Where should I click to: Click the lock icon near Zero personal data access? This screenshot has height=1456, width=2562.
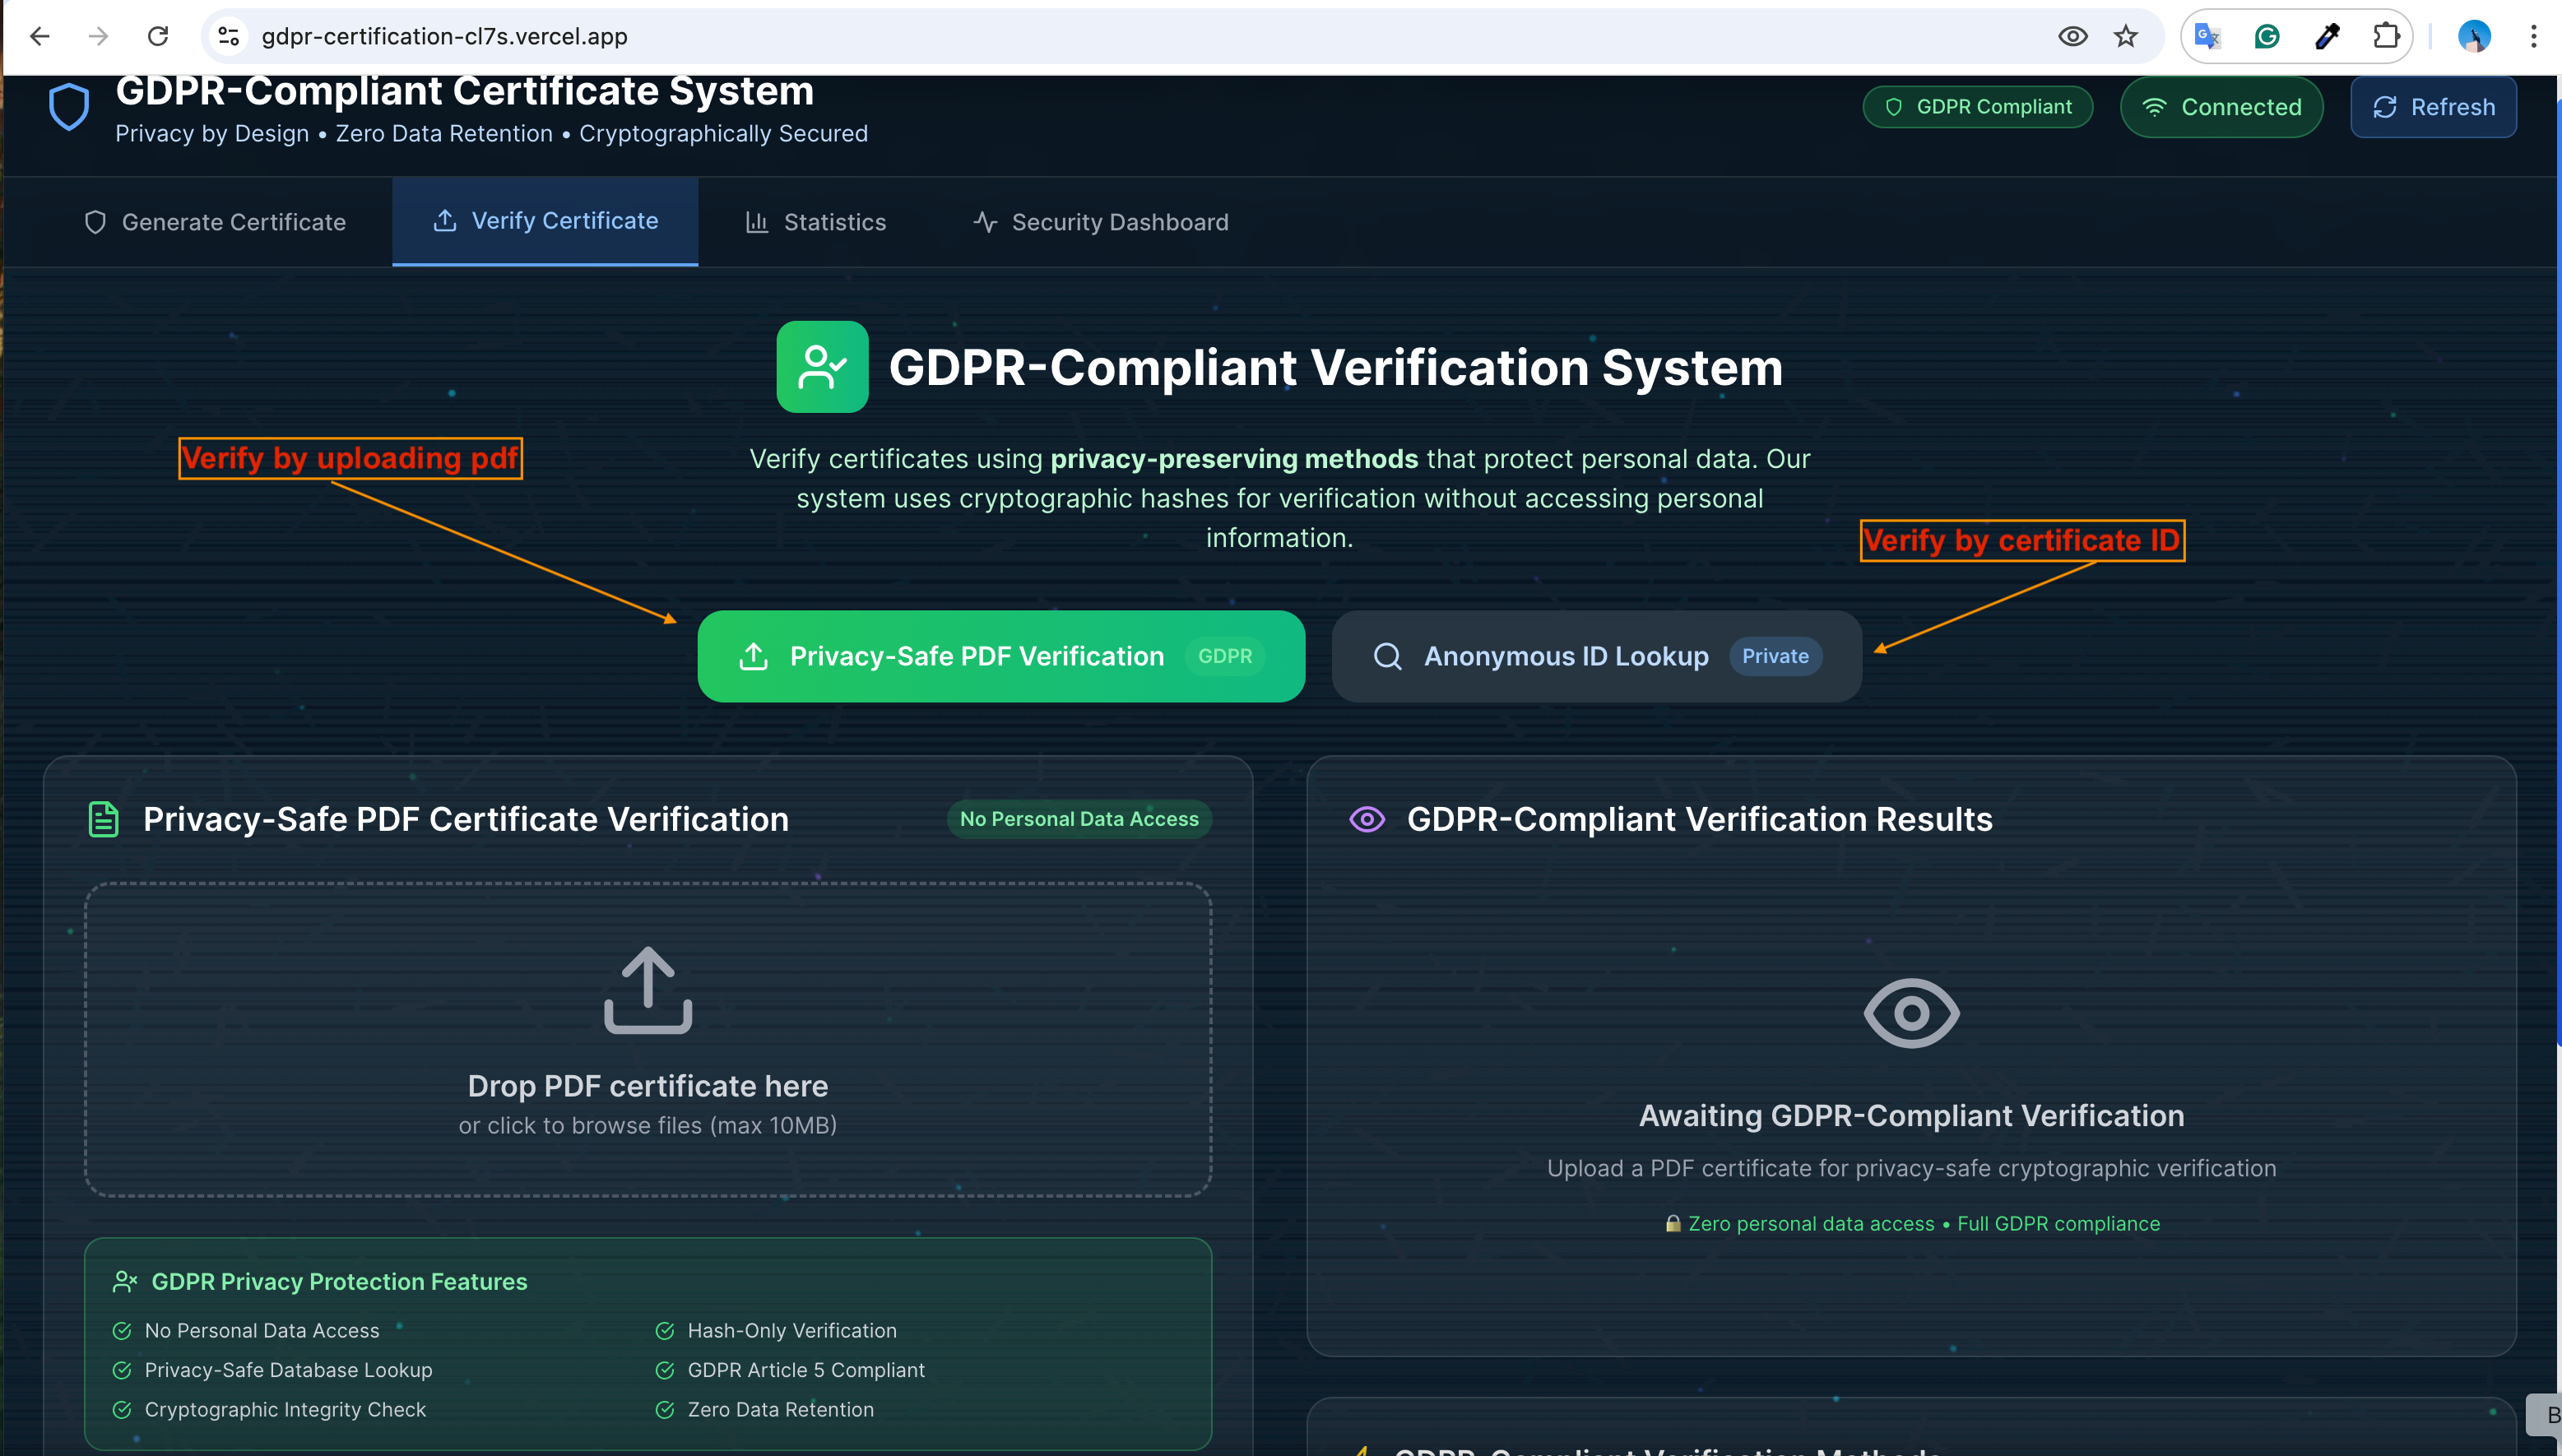pos(1672,1223)
